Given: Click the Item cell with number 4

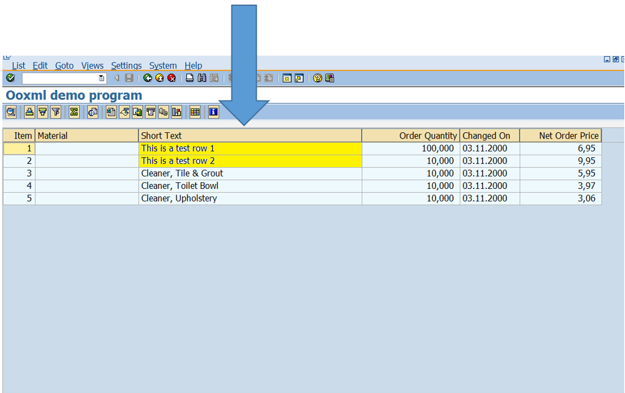Looking at the screenshot, I should point(19,186).
